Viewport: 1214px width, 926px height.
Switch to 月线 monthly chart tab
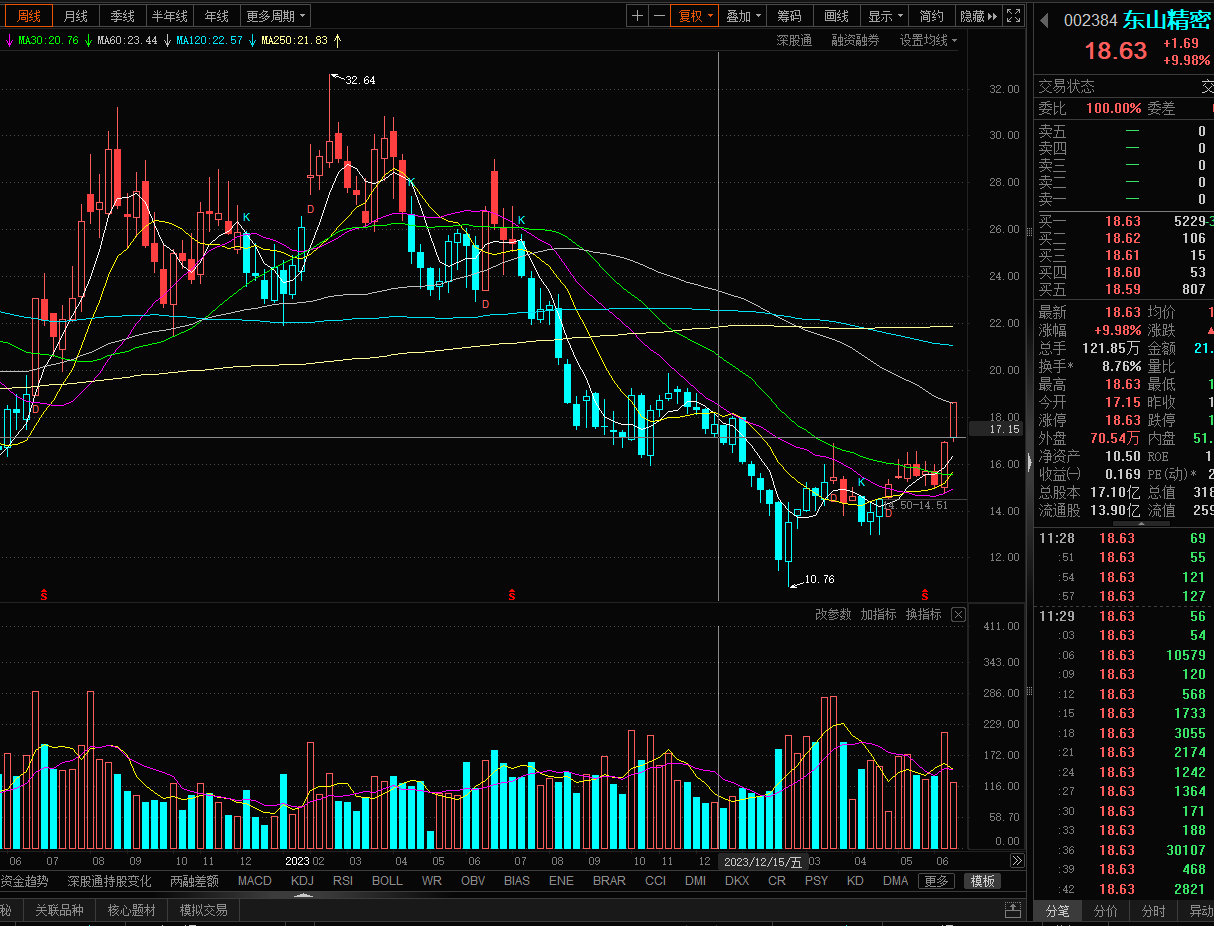[x=75, y=16]
